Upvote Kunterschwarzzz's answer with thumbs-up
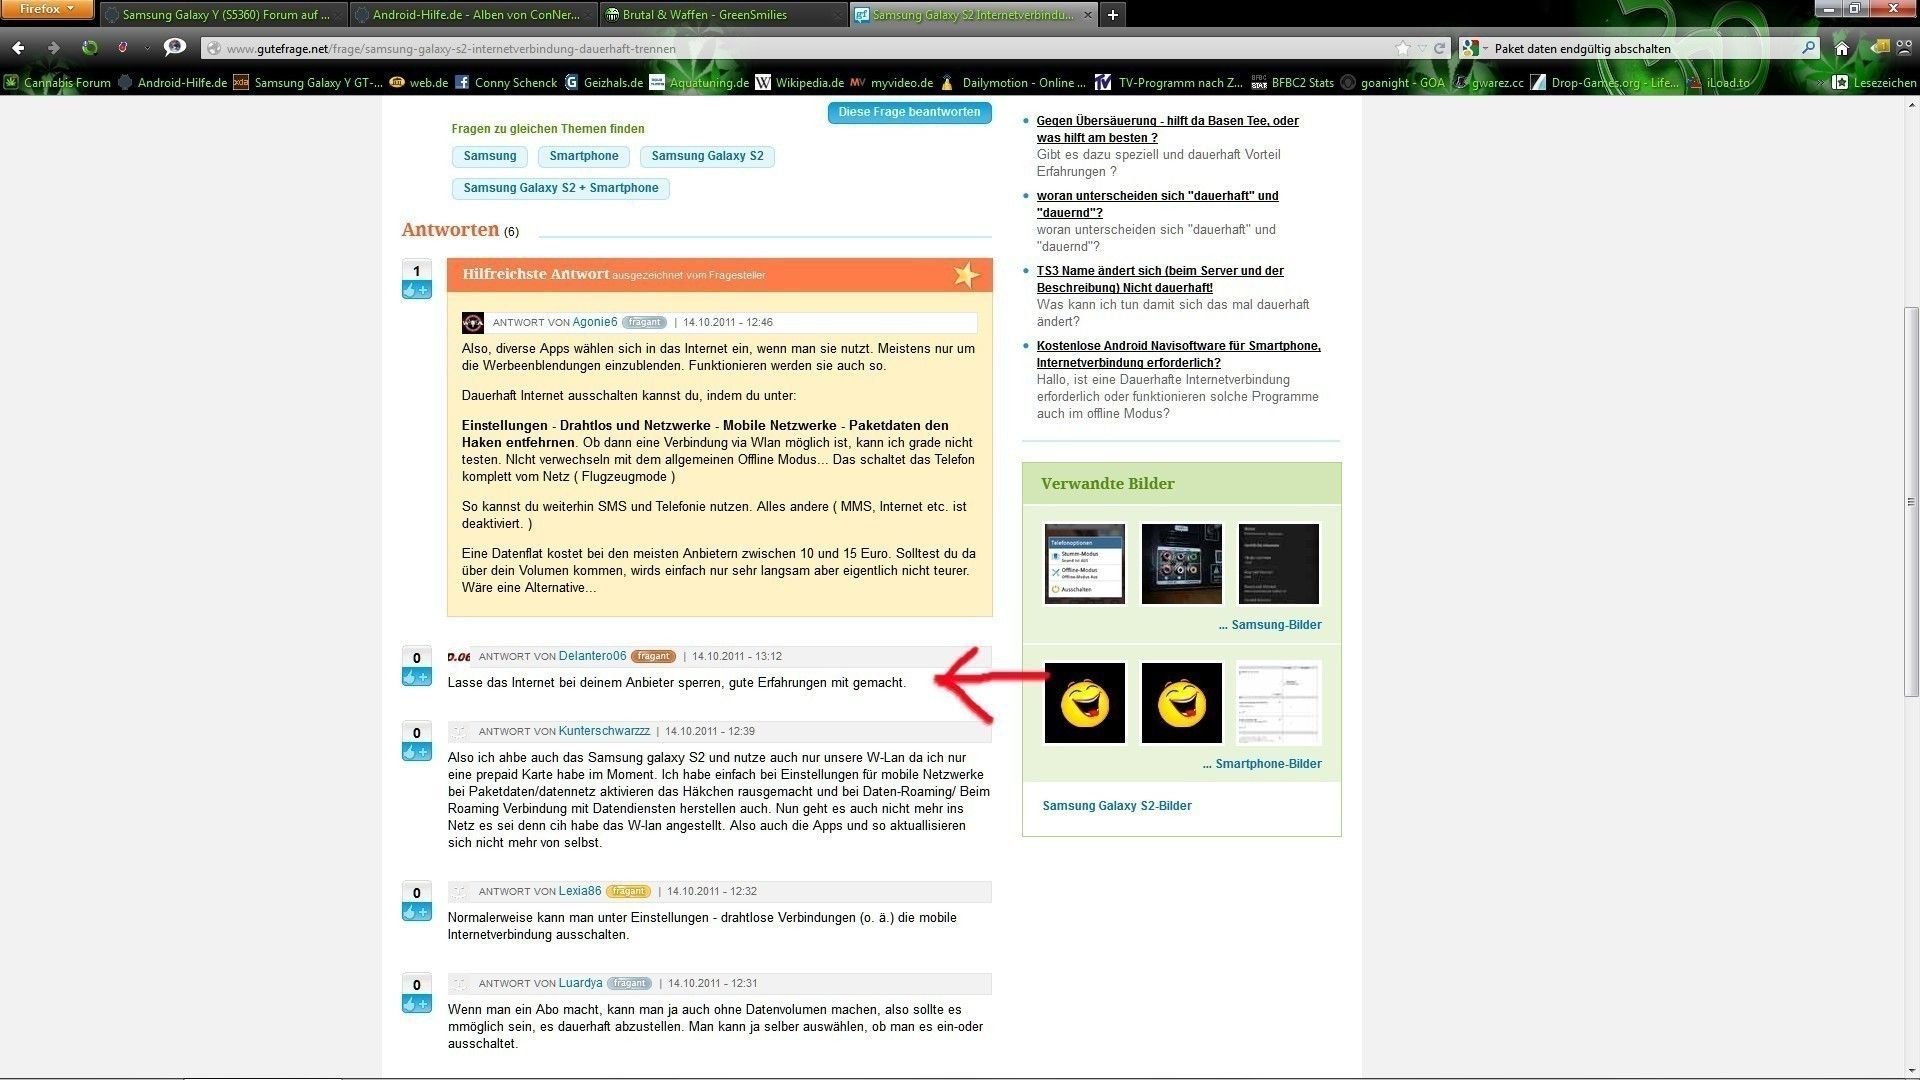 (x=417, y=752)
